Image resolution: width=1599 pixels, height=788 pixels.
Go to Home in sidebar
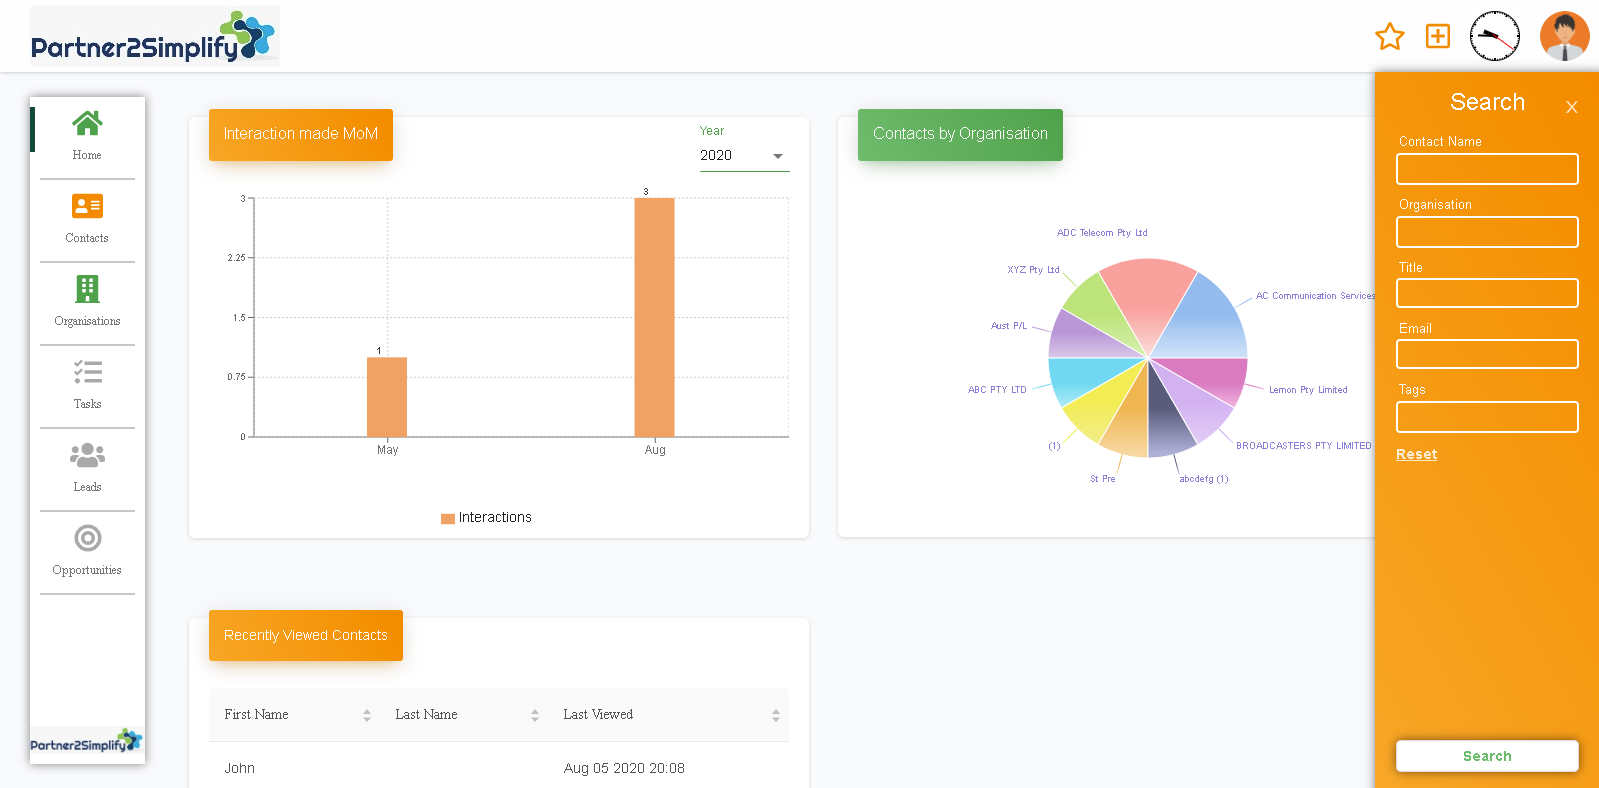click(87, 137)
